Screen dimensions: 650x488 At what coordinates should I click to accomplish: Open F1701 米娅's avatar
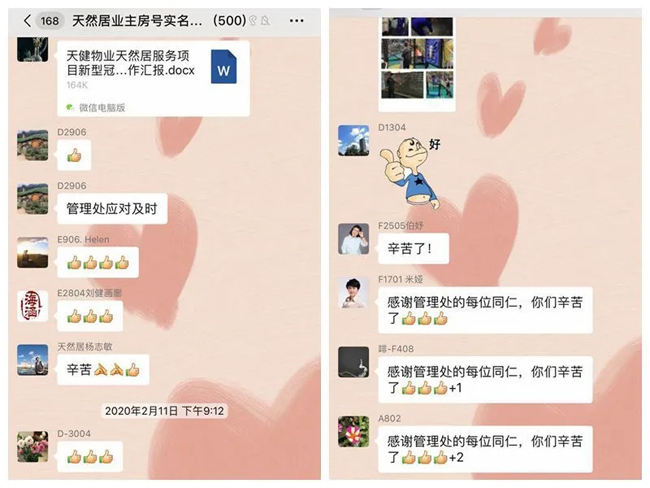tap(354, 293)
